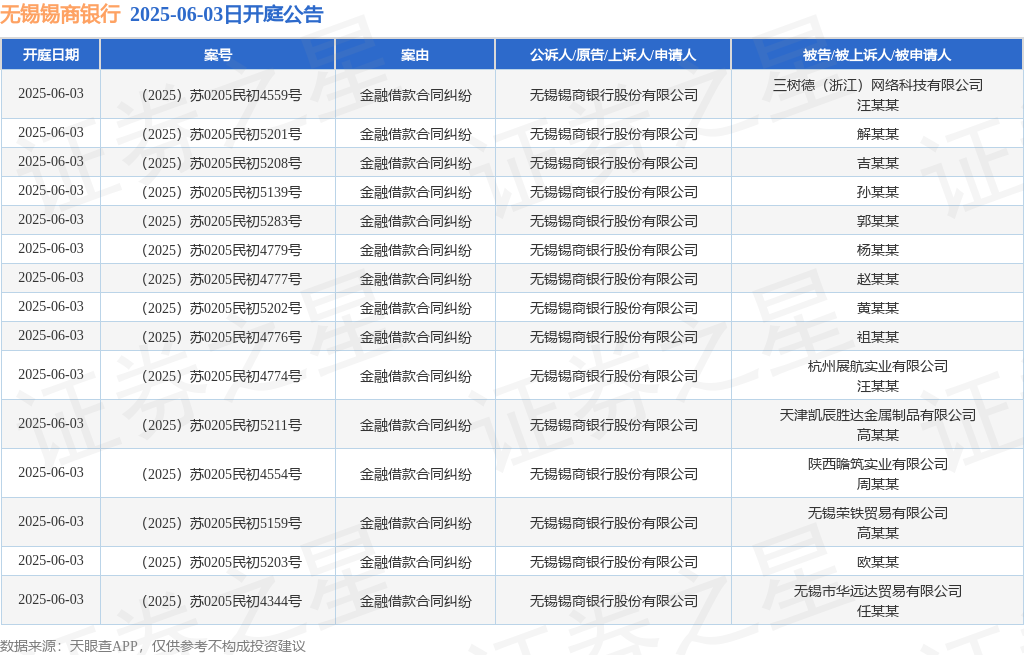Click defendant 祖某某
This screenshot has height=655, width=1024.
click(878, 337)
